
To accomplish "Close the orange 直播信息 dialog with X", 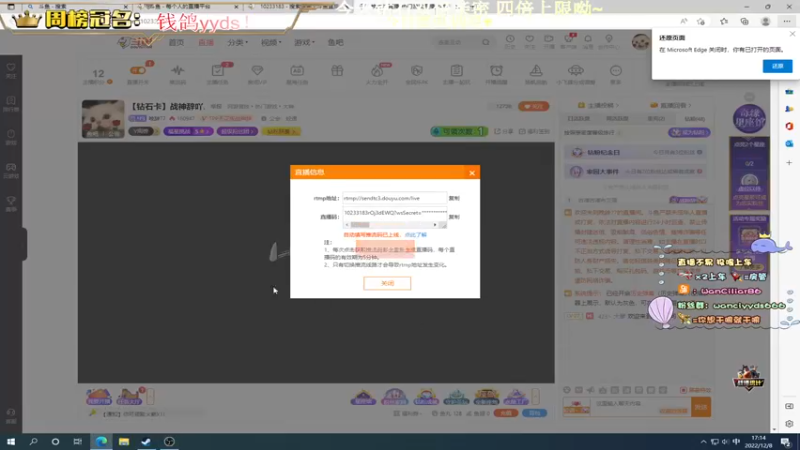I will (472, 173).
